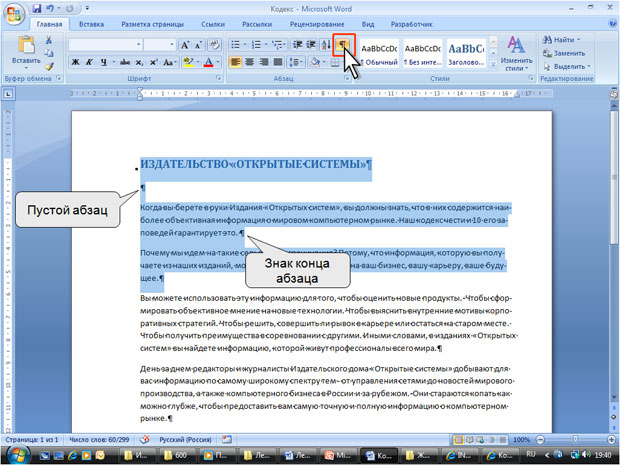Open the Рецензирование tab
The image size is (620, 465).
point(317,24)
